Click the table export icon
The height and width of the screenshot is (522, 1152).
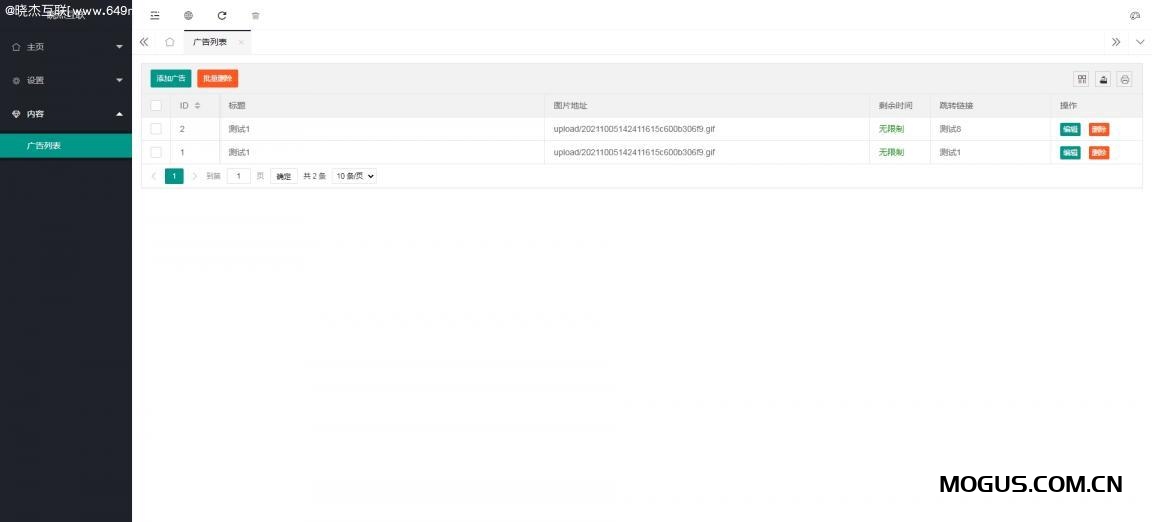(x=1103, y=79)
